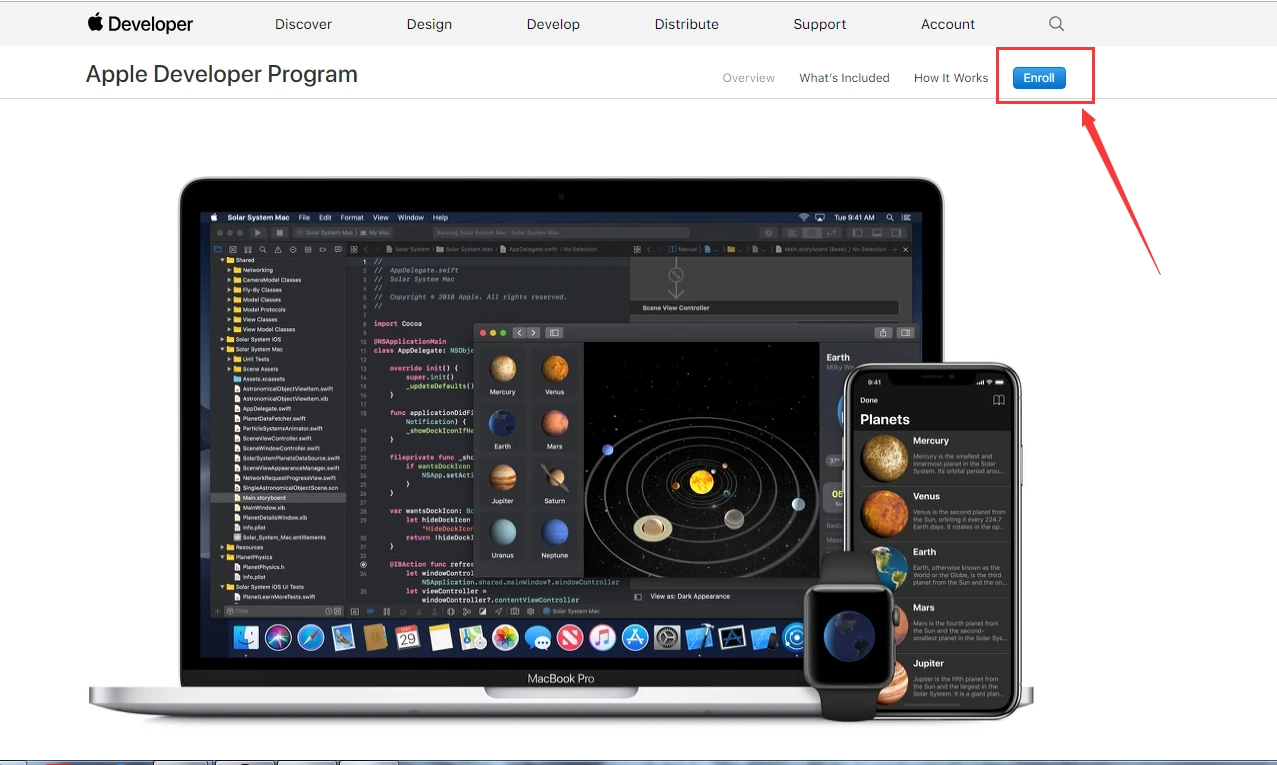Open the Distribute section
Viewport: 1277px width, 765px height.
[686, 24]
